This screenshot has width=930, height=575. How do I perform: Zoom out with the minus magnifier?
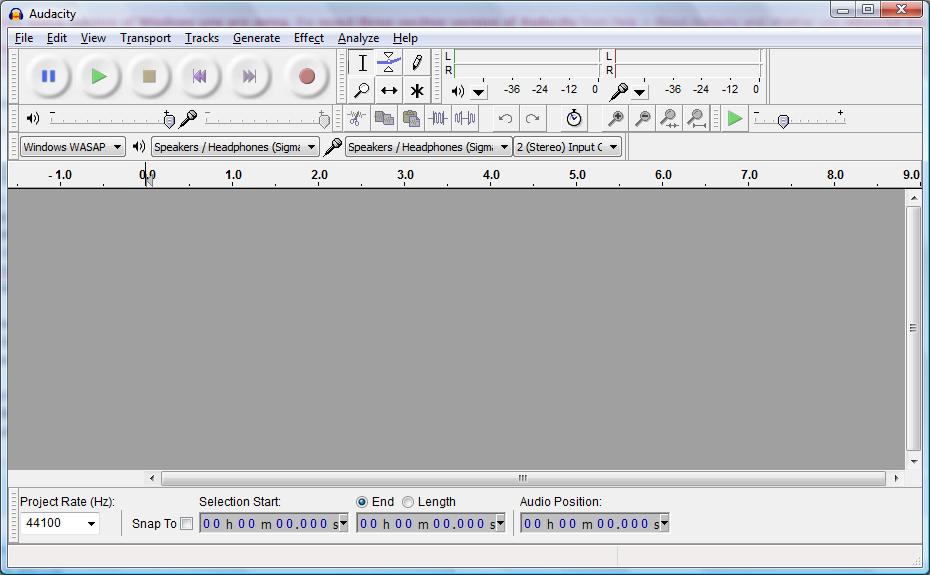point(642,119)
